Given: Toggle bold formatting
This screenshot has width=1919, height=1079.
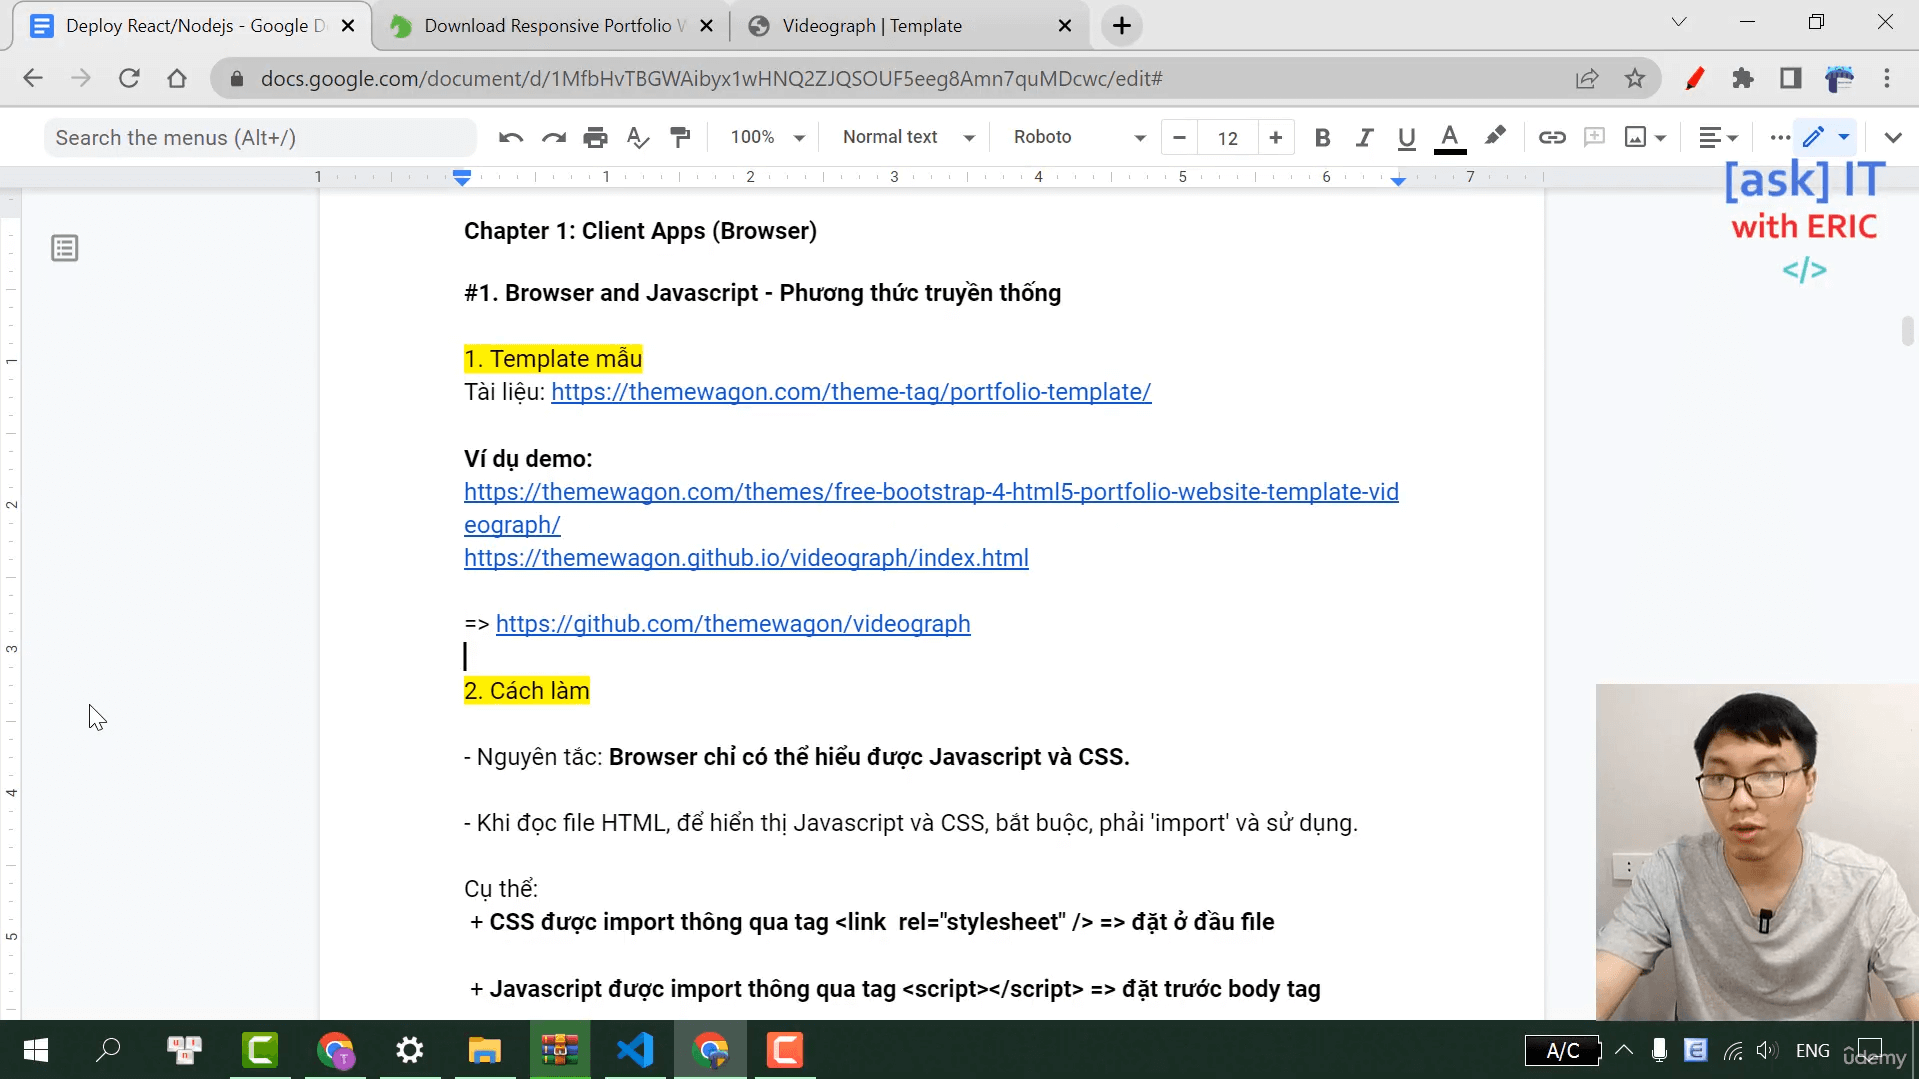Looking at the screenshot, I should [x=1322, y=137].
